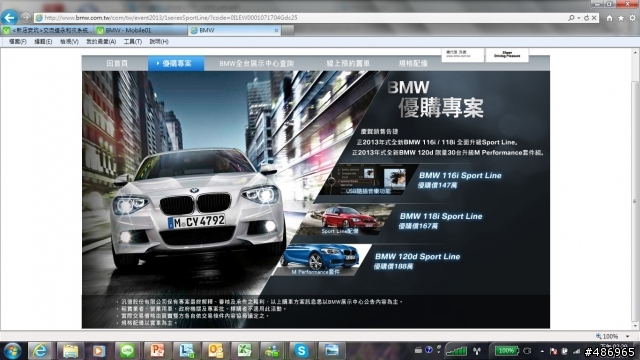Image resolution: width=640 pixels, height=360 pixels.
Task: Open Skype from the taskbar
Action: point(301,351)
